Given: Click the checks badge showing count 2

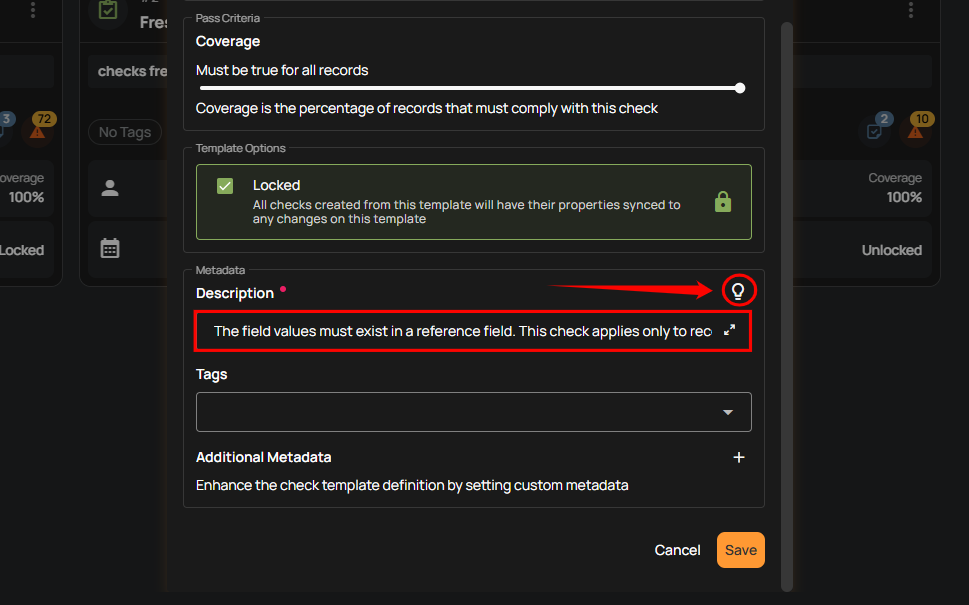Looking at the screenshot, I should coord(875,128).
